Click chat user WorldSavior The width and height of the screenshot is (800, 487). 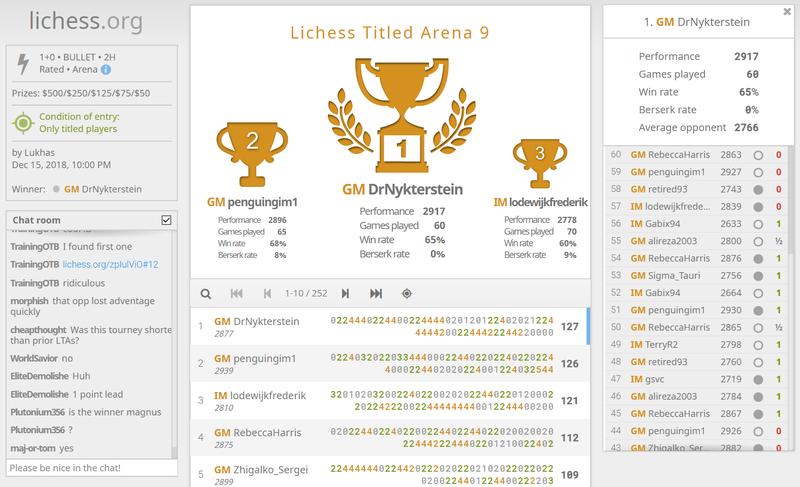coord(34,358)
